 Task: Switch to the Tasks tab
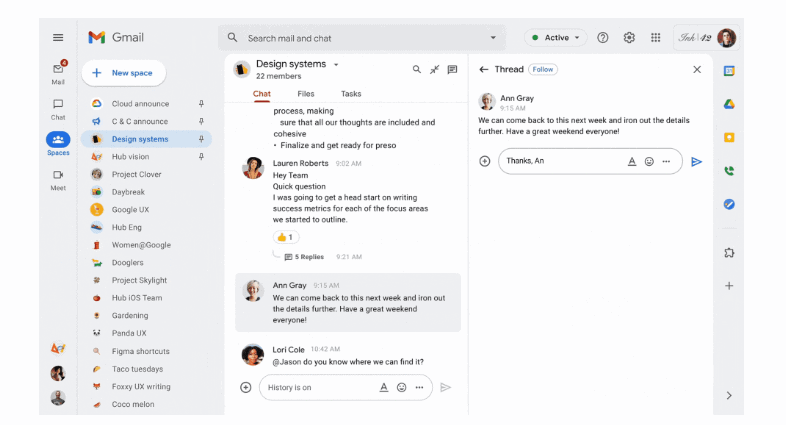tap(351, 94)
